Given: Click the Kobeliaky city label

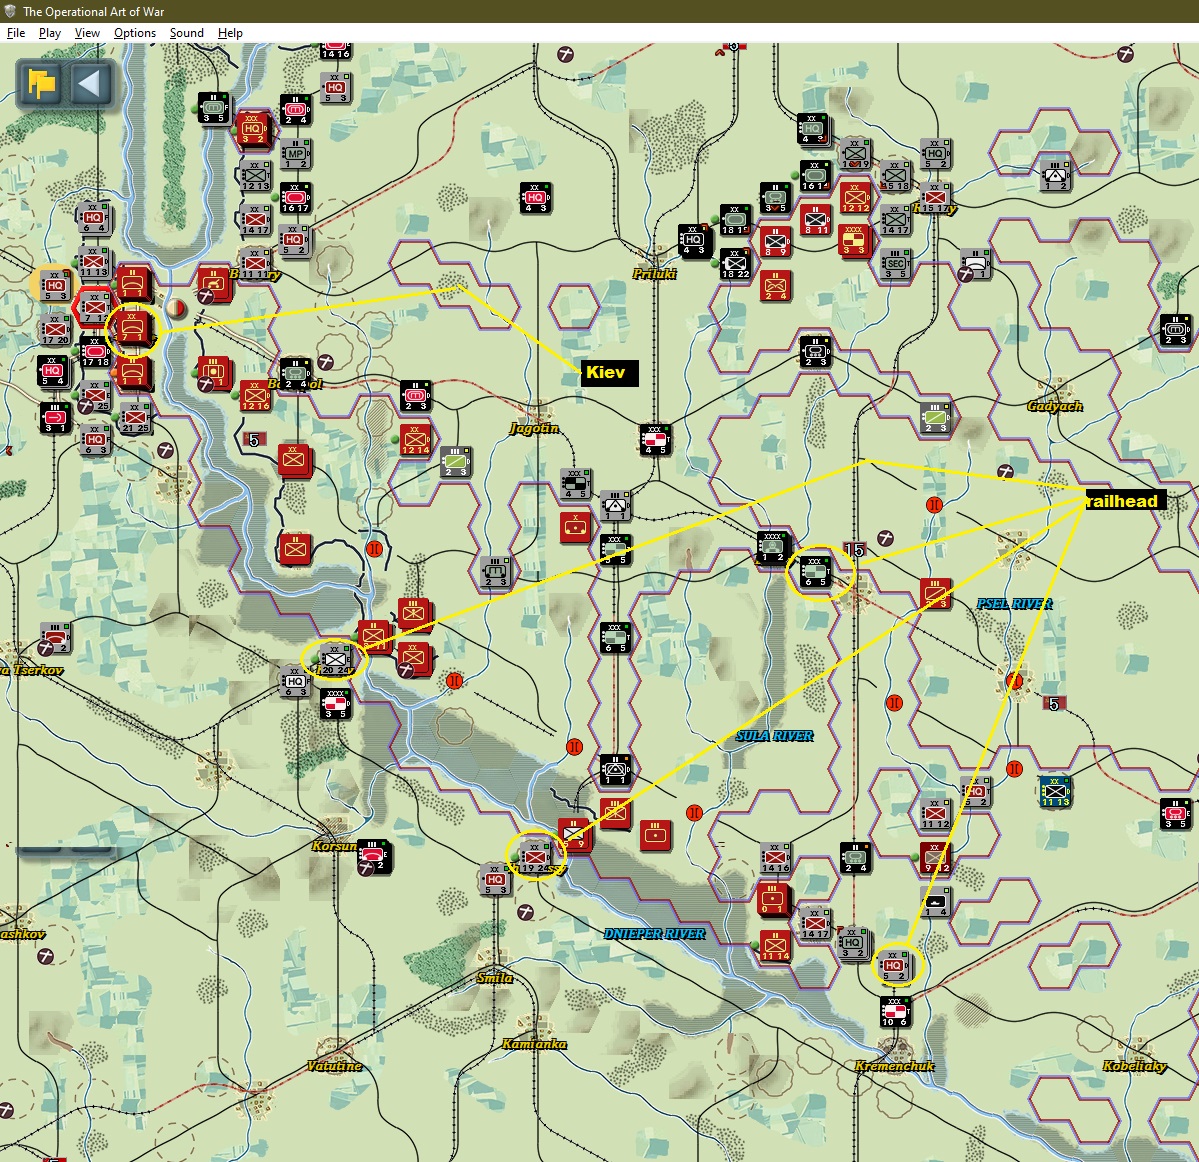Looking at the screenshot, I should tap(1134, 1066).
